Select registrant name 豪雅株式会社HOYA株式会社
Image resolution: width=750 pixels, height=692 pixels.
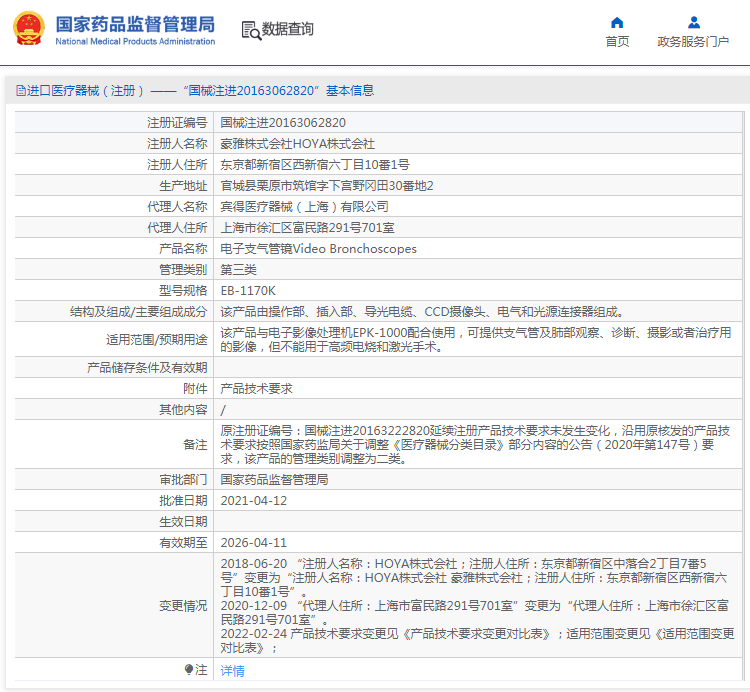pos(297,143)
